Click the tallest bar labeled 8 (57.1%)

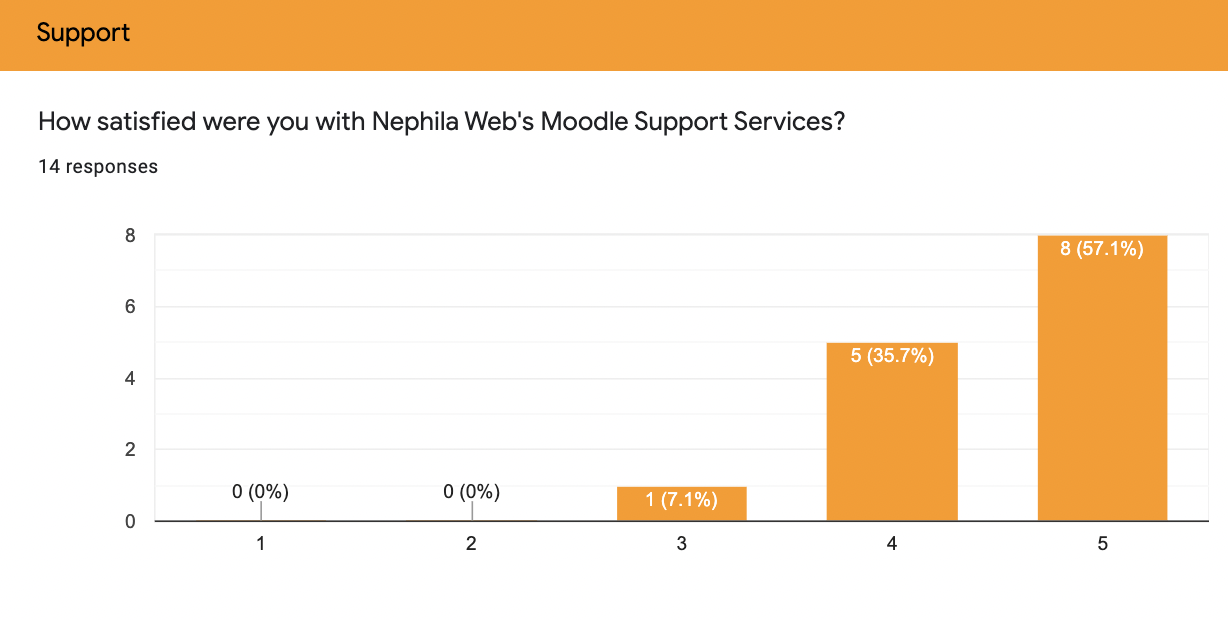[x=1102, y=378]
